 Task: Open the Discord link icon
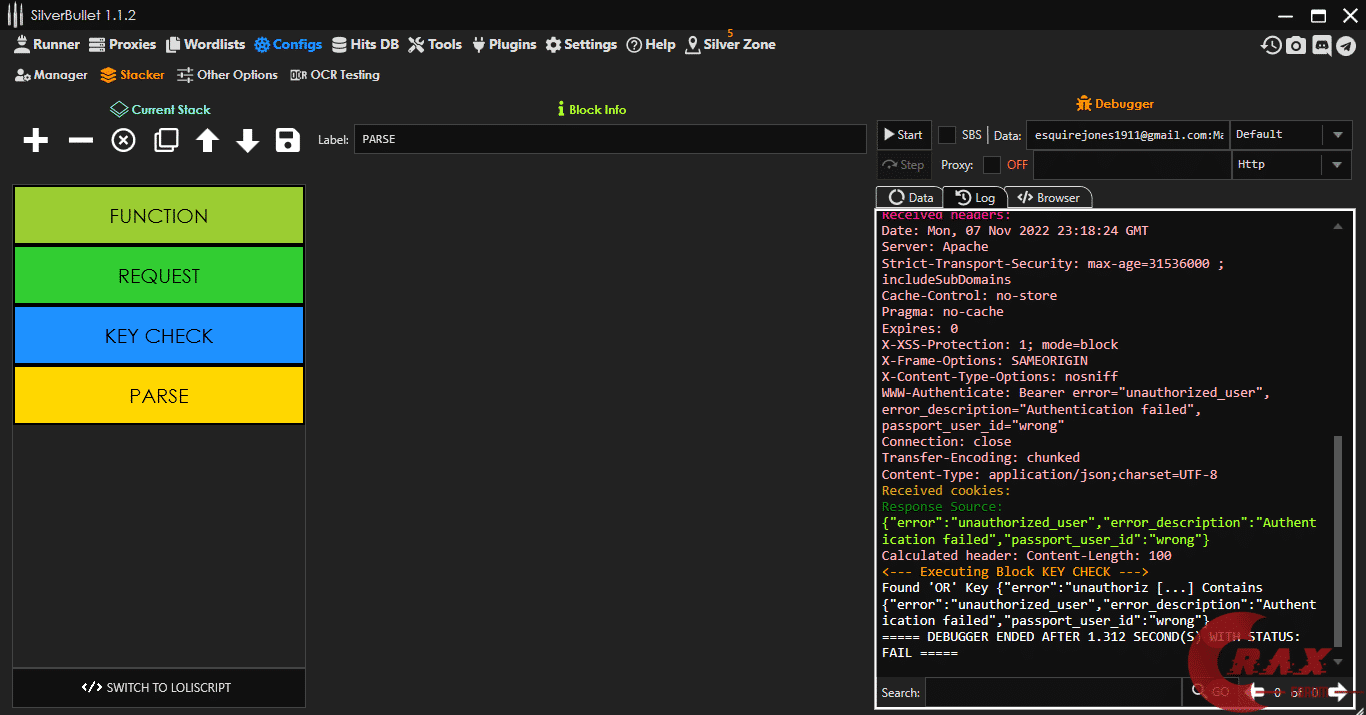point(1321,45)
